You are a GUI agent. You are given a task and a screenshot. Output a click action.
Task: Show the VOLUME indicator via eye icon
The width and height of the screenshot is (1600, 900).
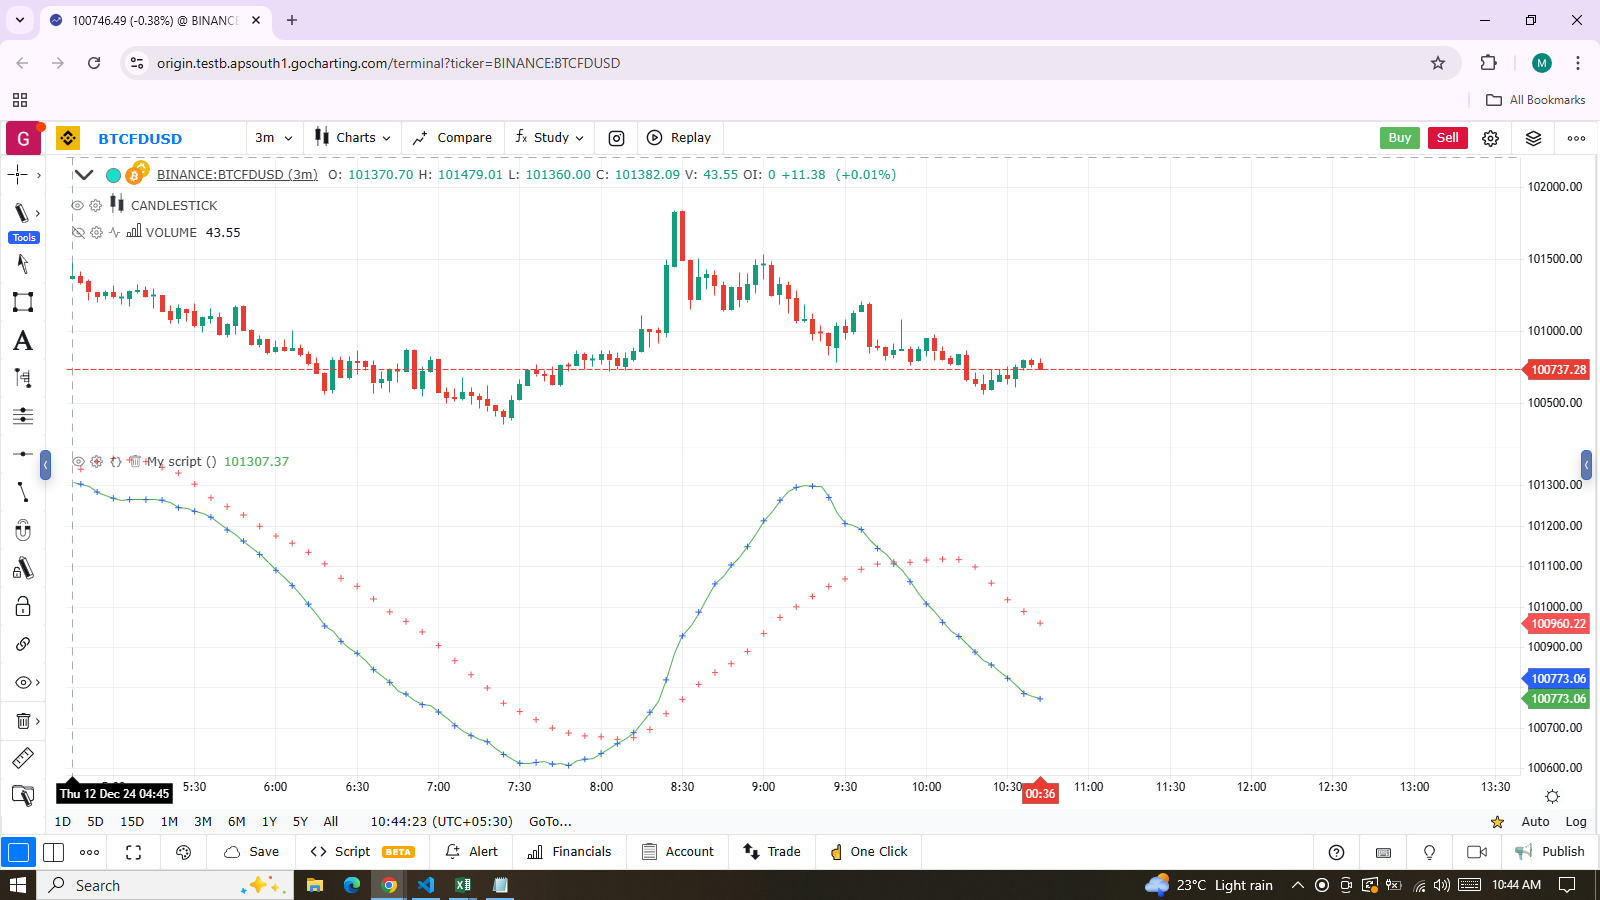77,232
